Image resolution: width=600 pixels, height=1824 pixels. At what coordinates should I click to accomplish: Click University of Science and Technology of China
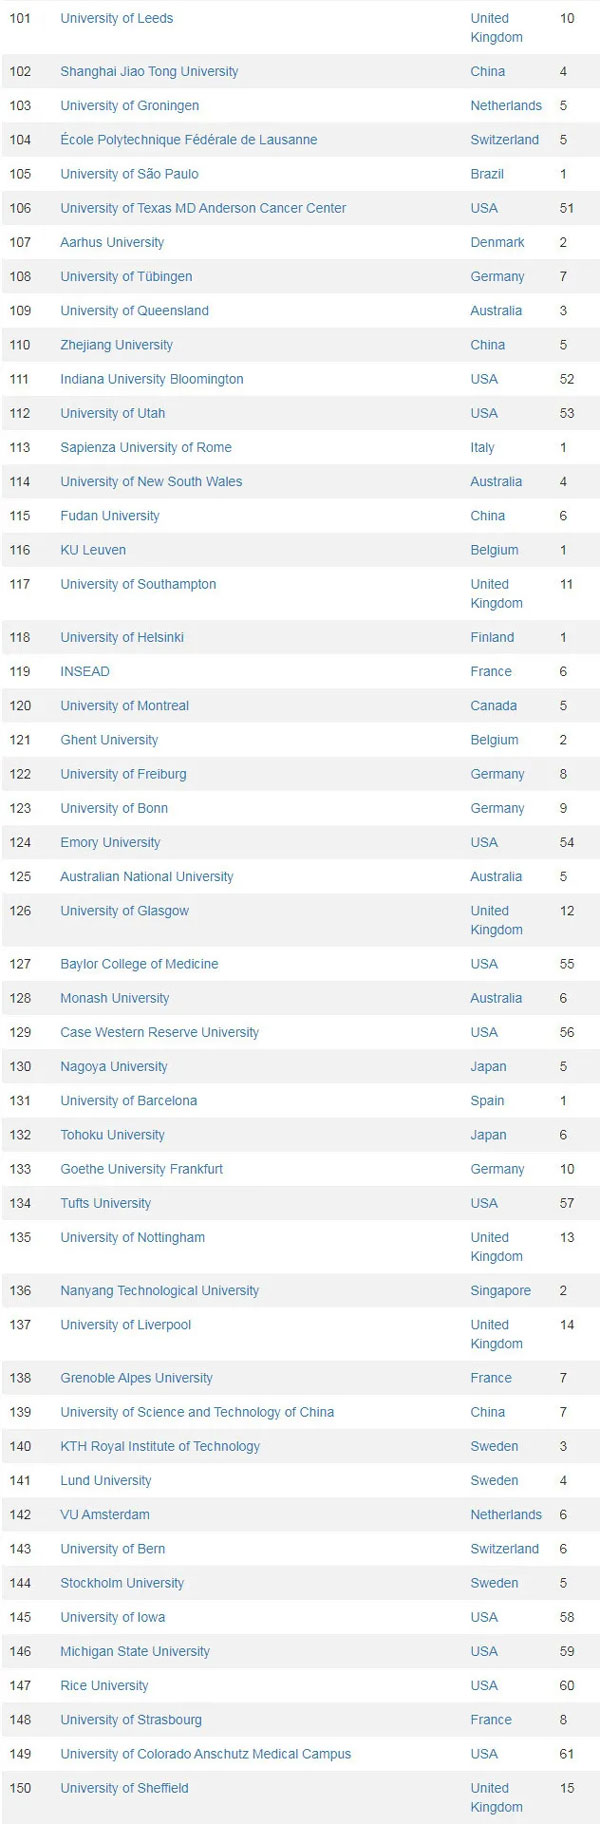click(197, 1412)
